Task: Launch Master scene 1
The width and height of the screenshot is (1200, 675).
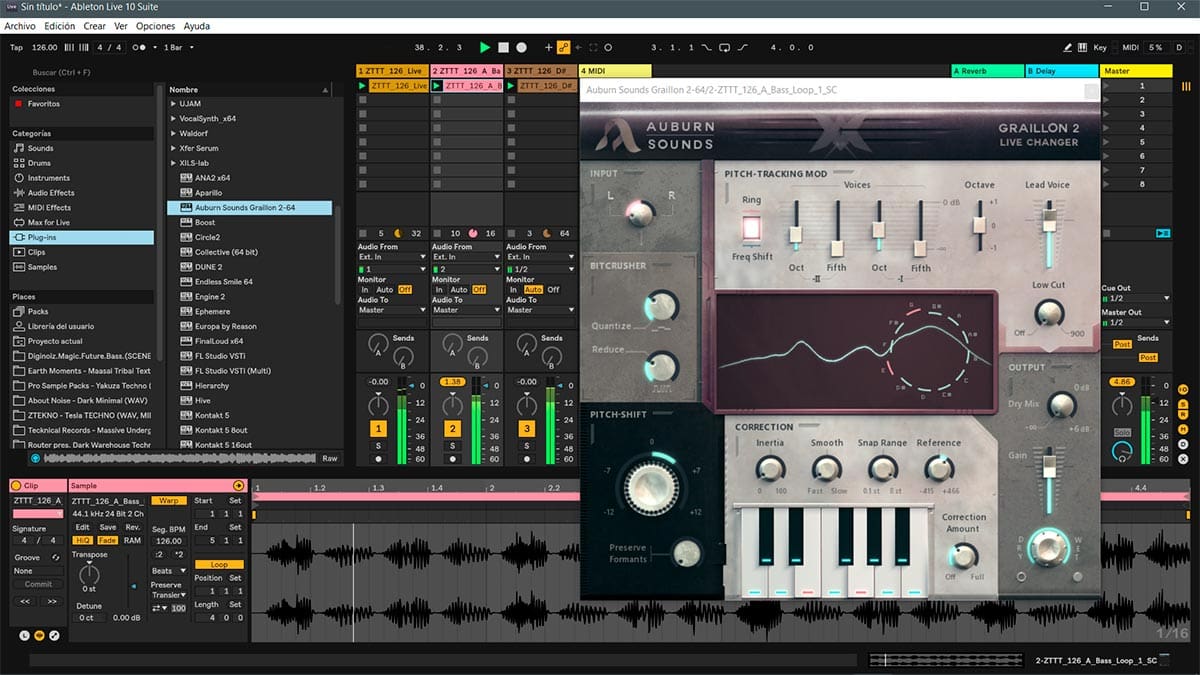Action: (x=1106, y=86)
